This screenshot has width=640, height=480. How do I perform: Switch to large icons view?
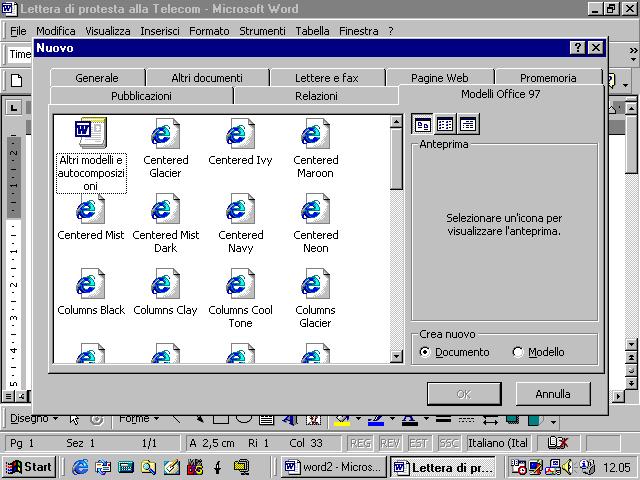422,124
